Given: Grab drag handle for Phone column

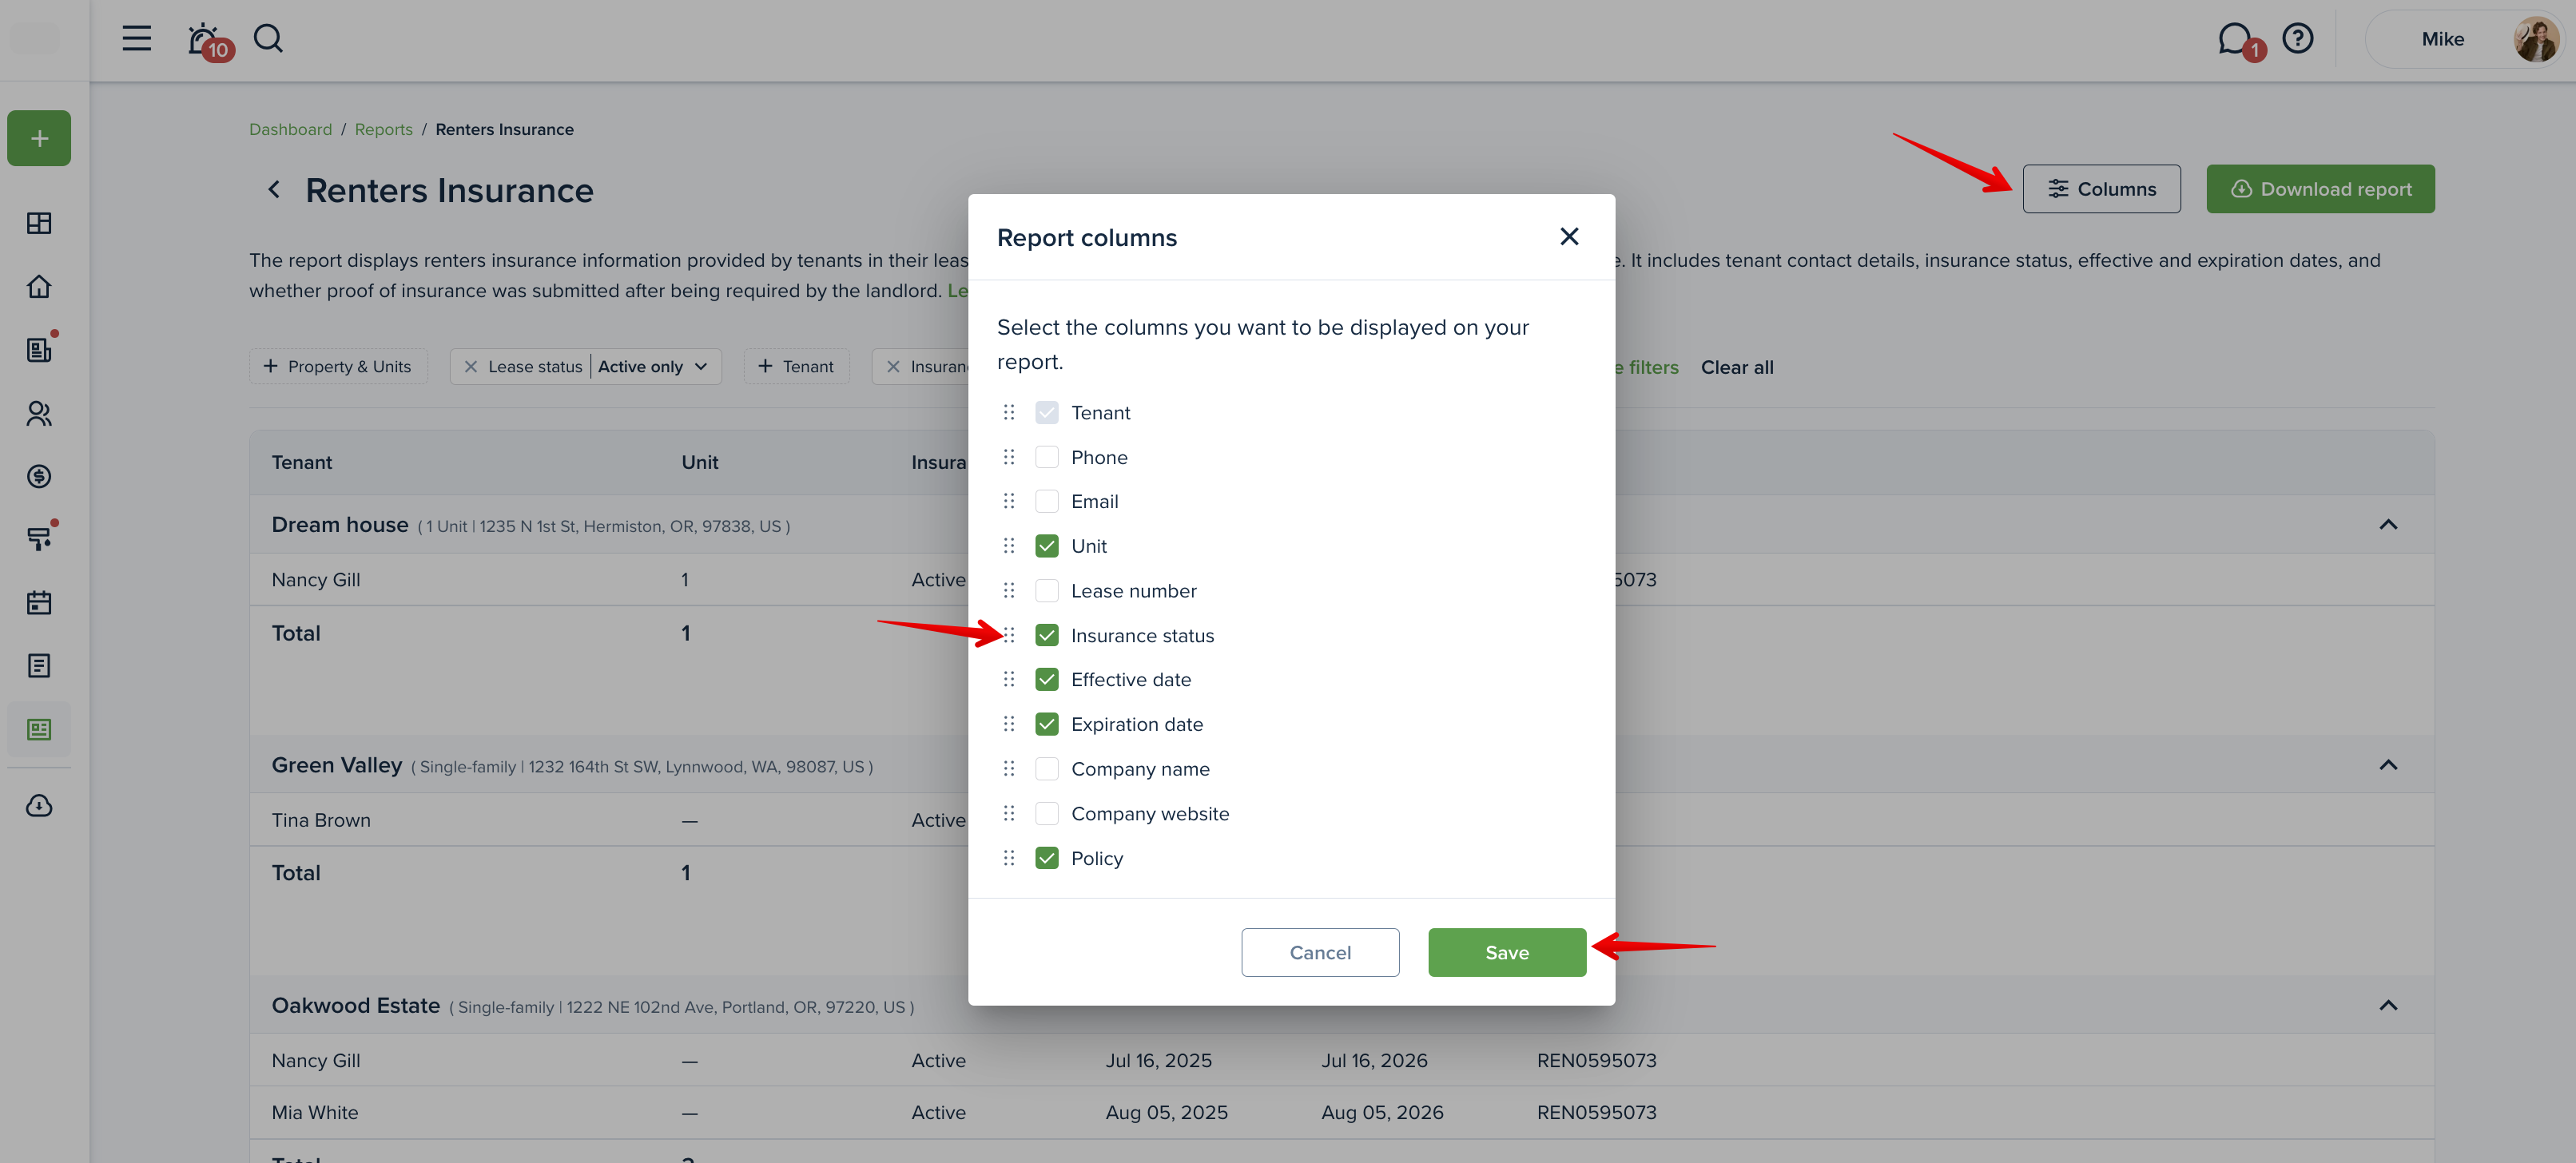Looking at the screenshot, I should 1009,457.
